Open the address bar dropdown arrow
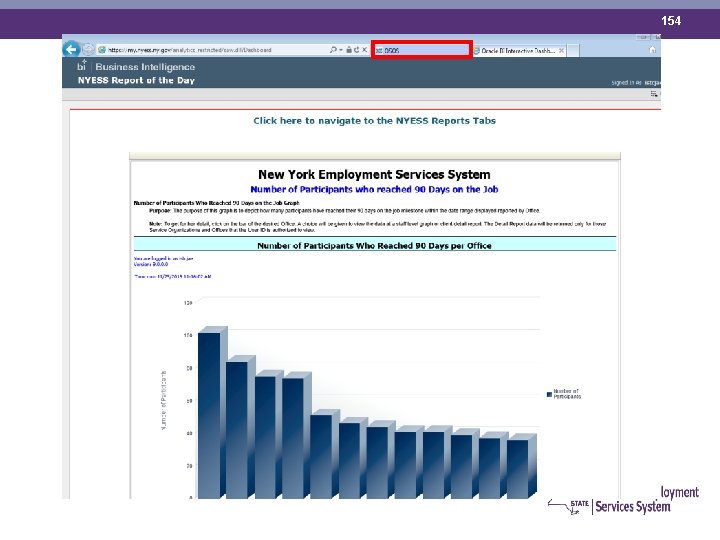 (x=341, y=50)
